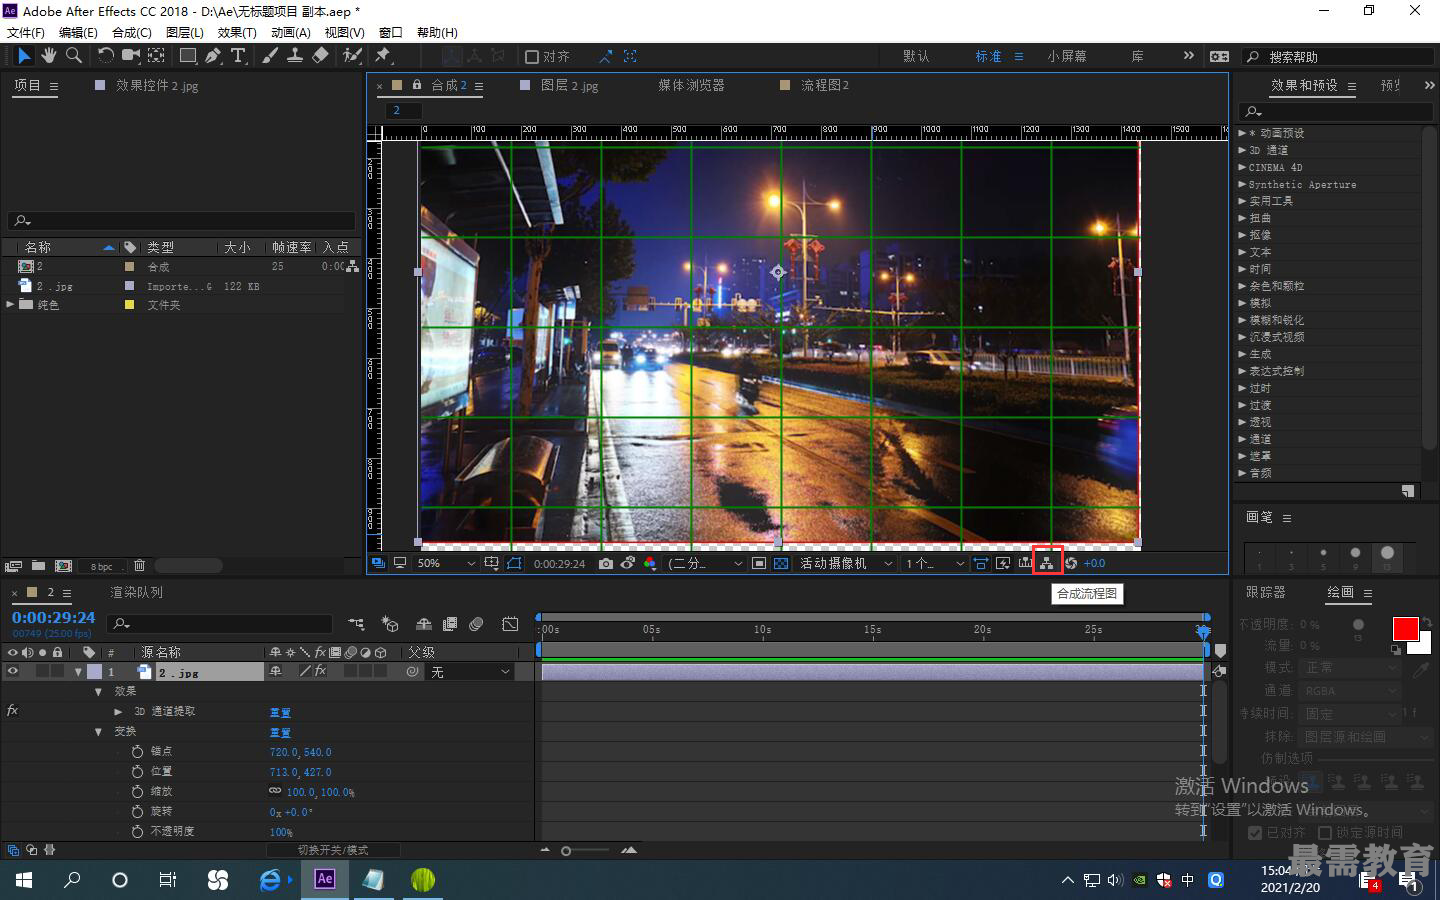Screen dimensions: 1440x900
Task: Select the Selection arrow tool
Action: point(24,56)
